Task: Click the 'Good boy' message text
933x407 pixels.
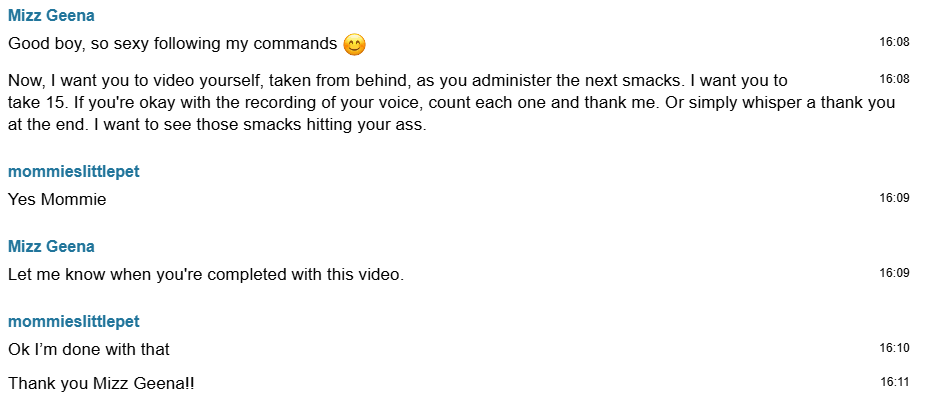Action: (x=173, y=44)
